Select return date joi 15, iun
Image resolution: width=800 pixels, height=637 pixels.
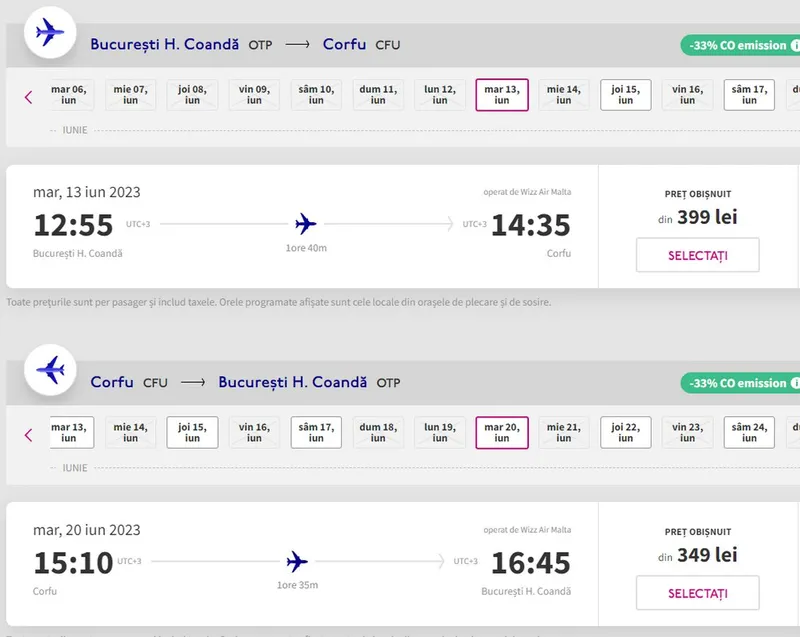(x=192, y=433)
